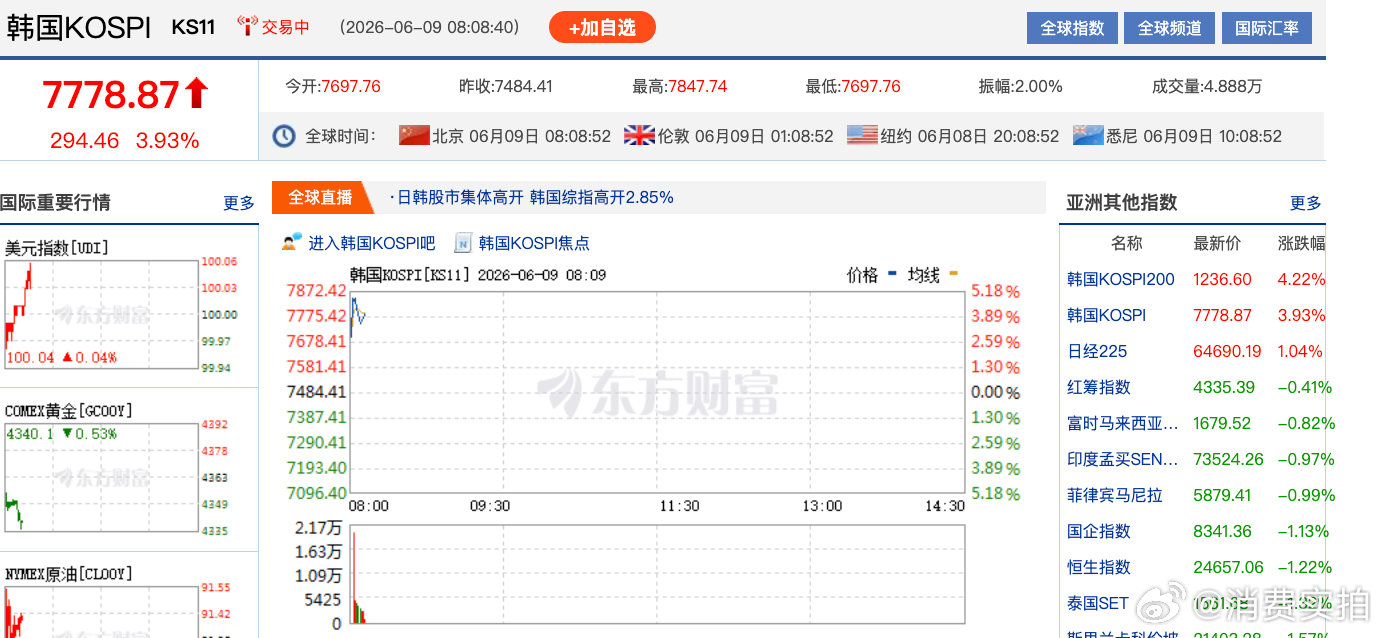Open 更多 link in 国际重要行情

[239, 203]
